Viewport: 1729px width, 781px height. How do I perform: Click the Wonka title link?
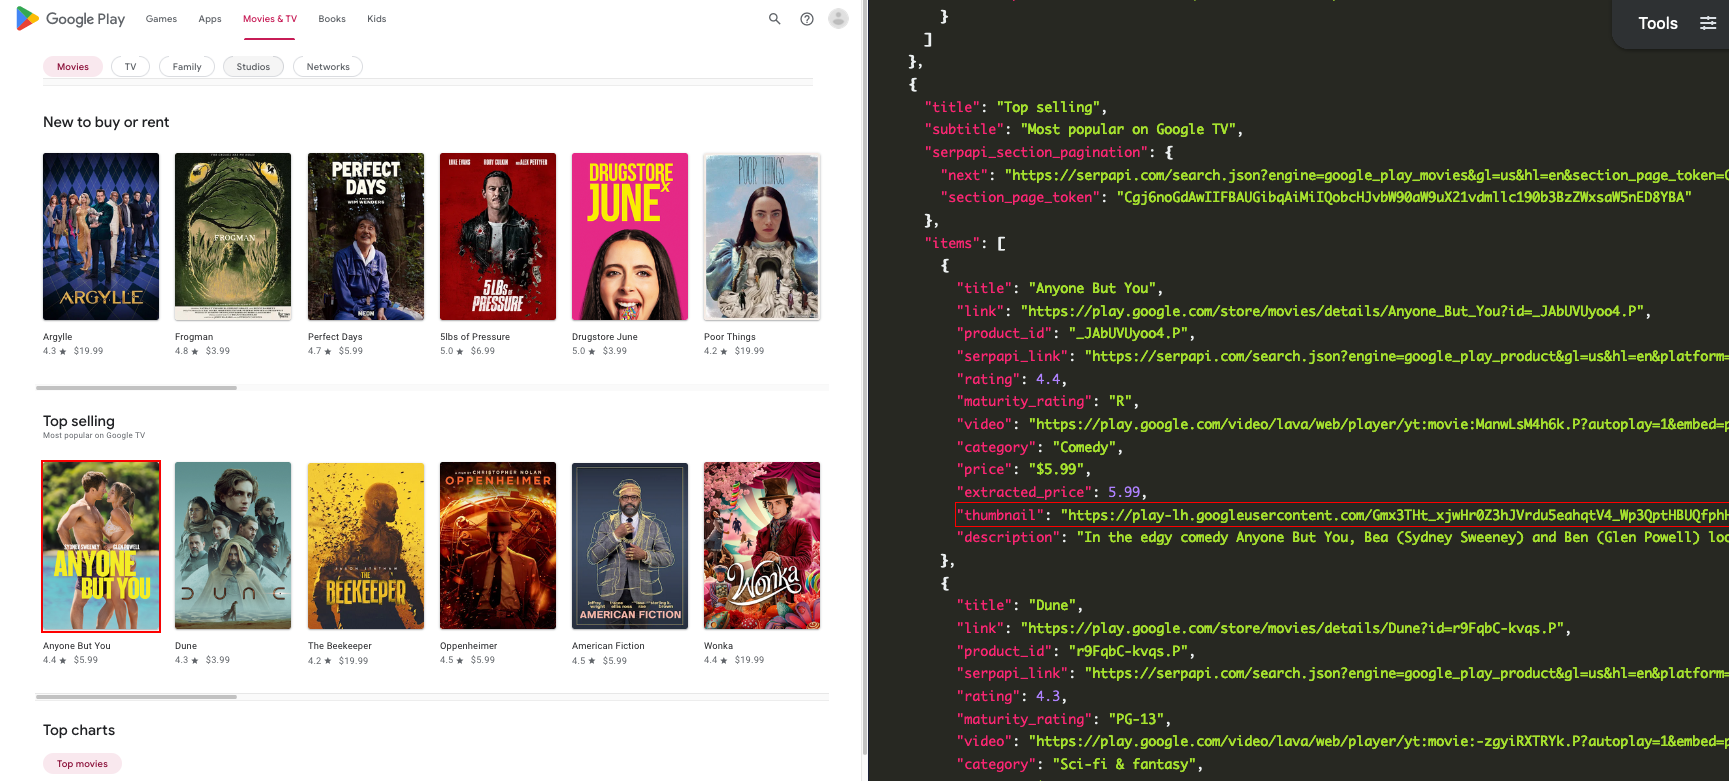tap(718, 646)
